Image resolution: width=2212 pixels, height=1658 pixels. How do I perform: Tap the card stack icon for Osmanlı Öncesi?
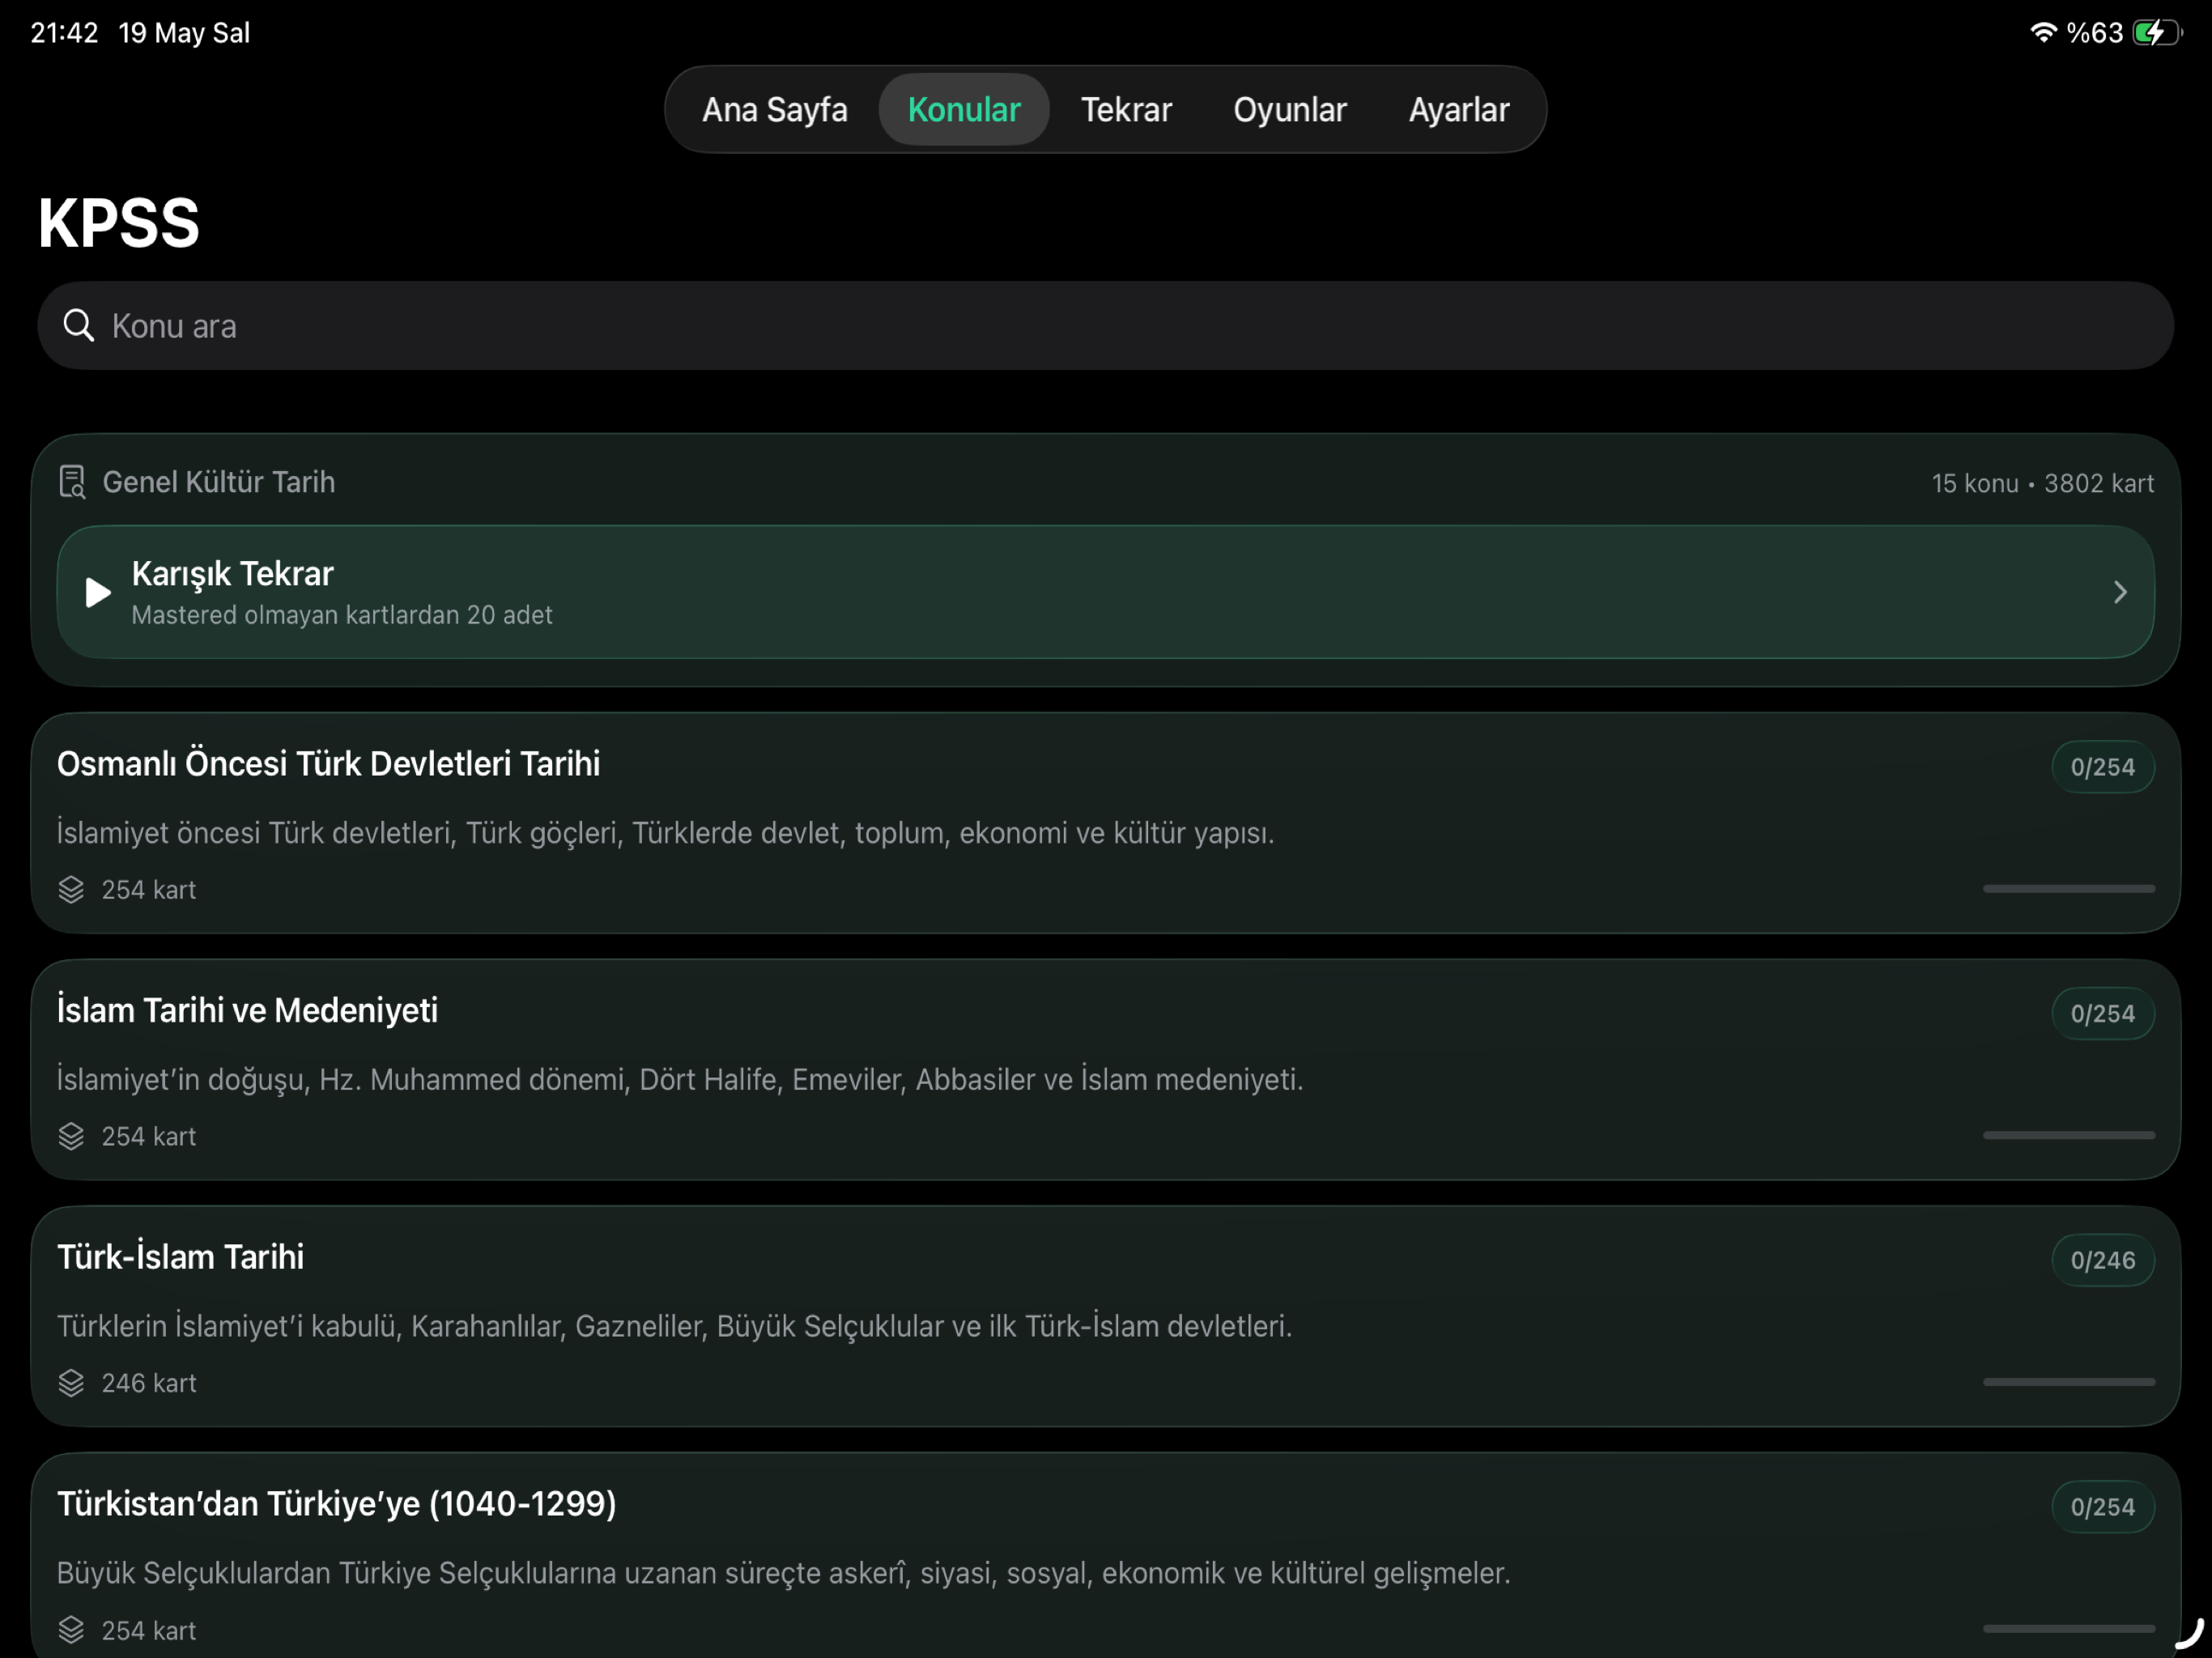coord(71,889)
